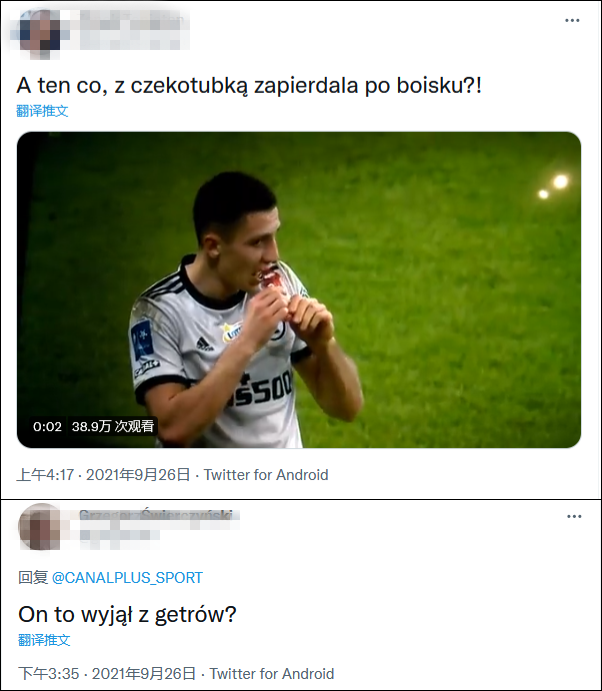602x691 pixels.
Task: Translate the czekotubką tweet via 翻译推文
Action: point(43,111)
